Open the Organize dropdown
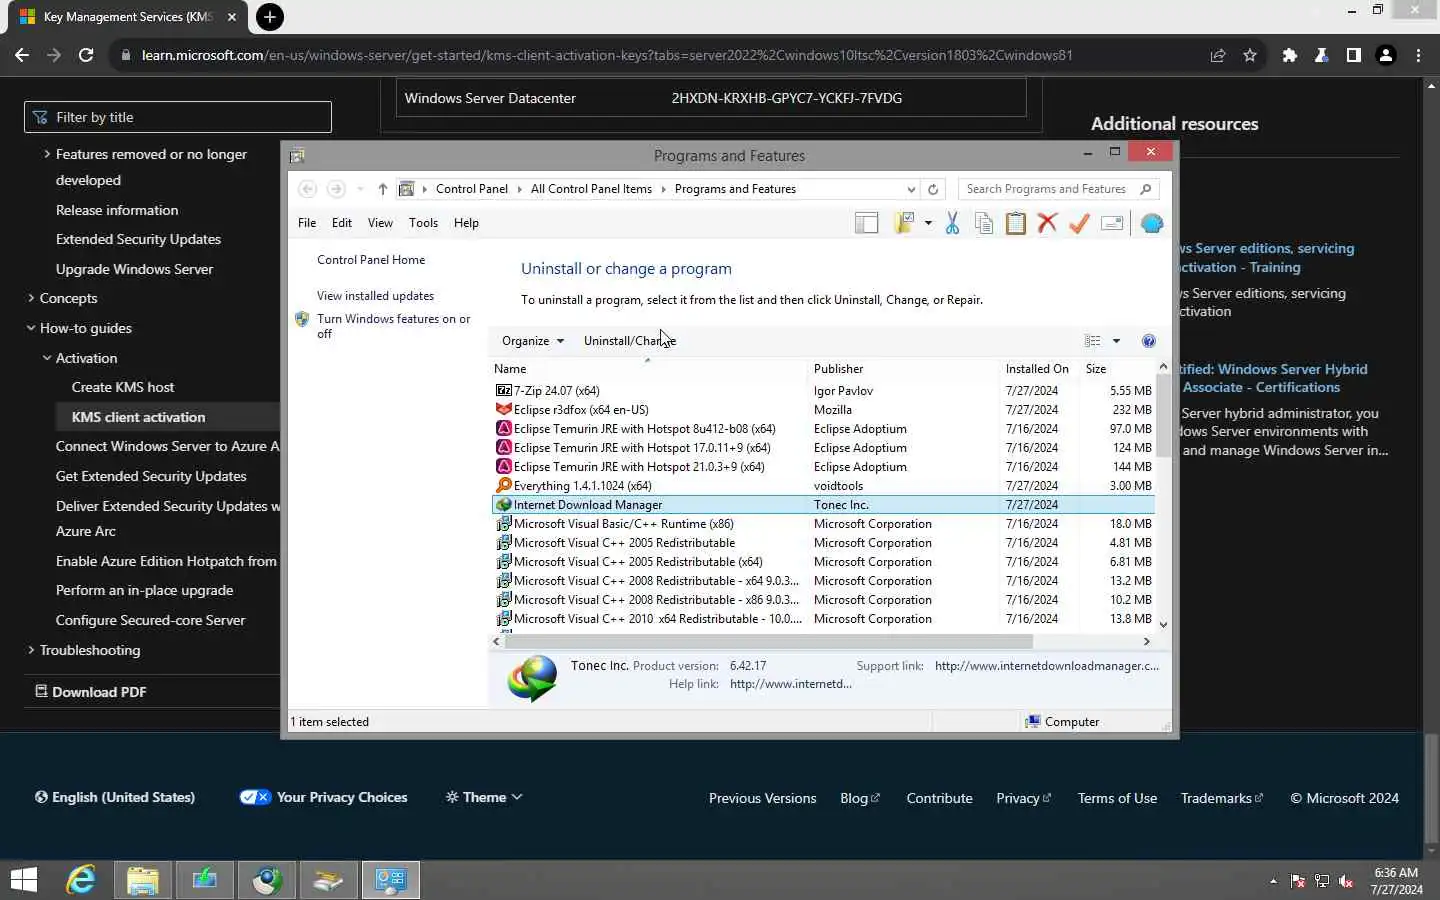This screenshot has width=1440, height=900. 533,341
